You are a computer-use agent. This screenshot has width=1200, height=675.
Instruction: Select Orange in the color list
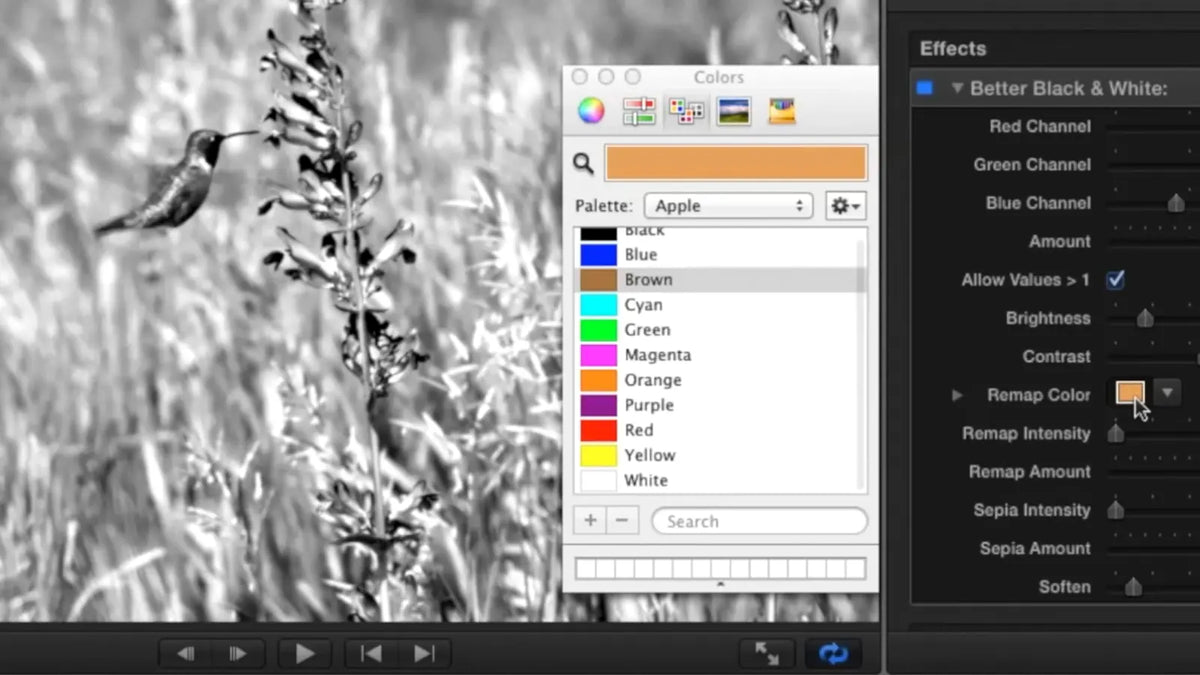720,380
